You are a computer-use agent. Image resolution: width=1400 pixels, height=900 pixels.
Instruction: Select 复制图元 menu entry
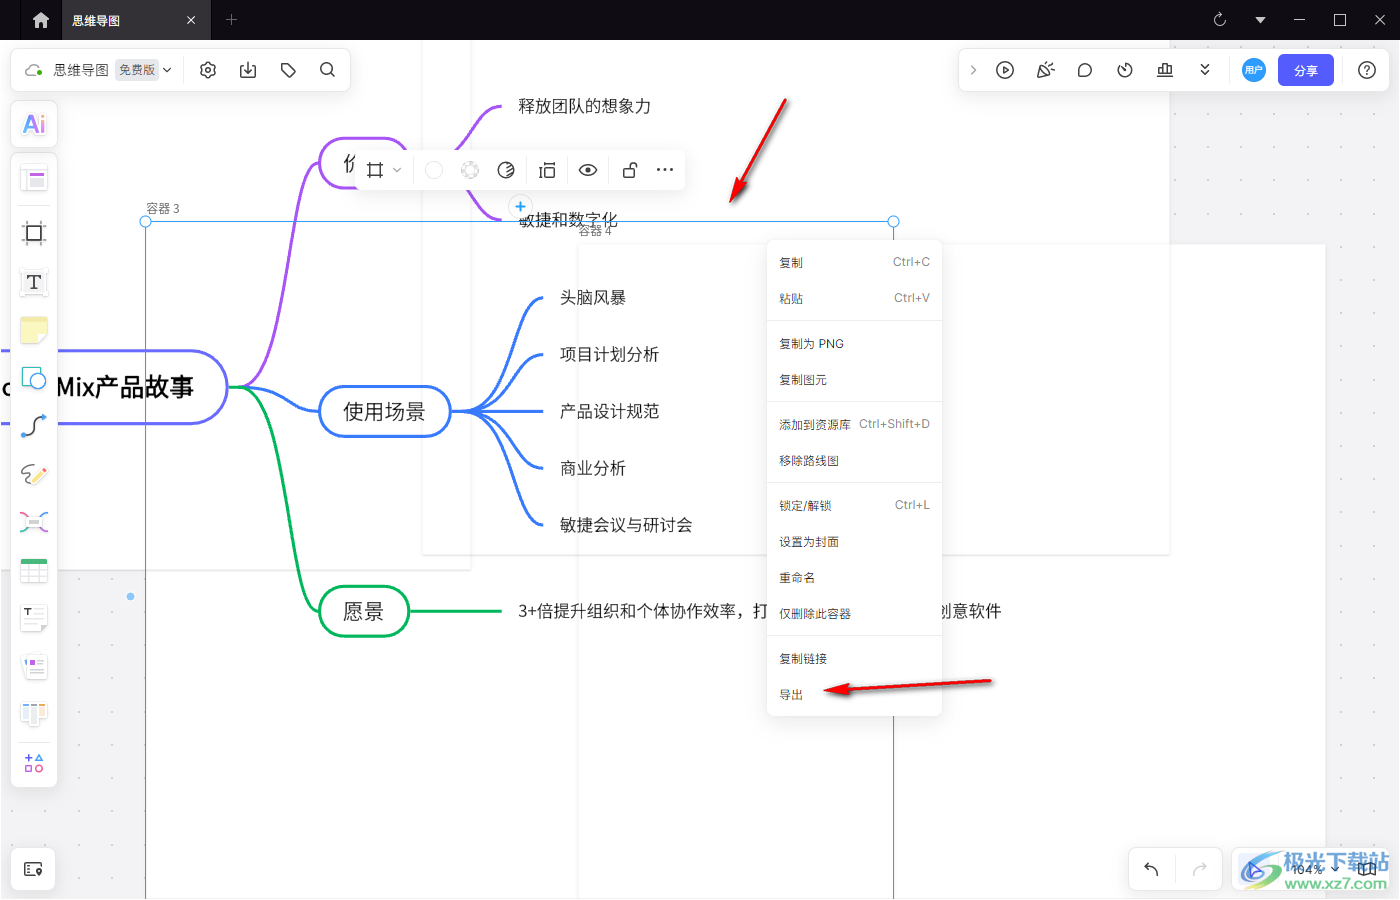(854, 379)
